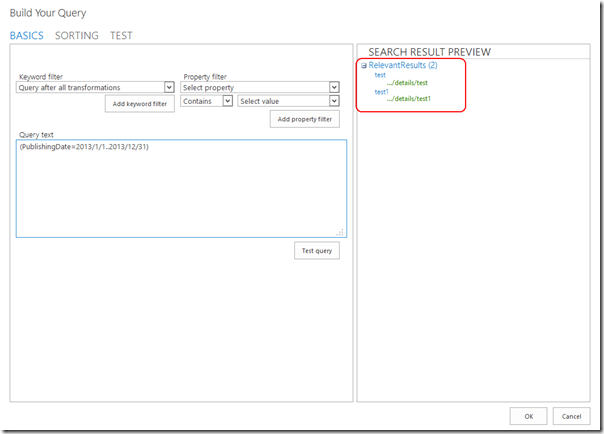This screenshot has height=434, width=604.
Task: Click the .../details/test URL
Action: tap(407, 83)
